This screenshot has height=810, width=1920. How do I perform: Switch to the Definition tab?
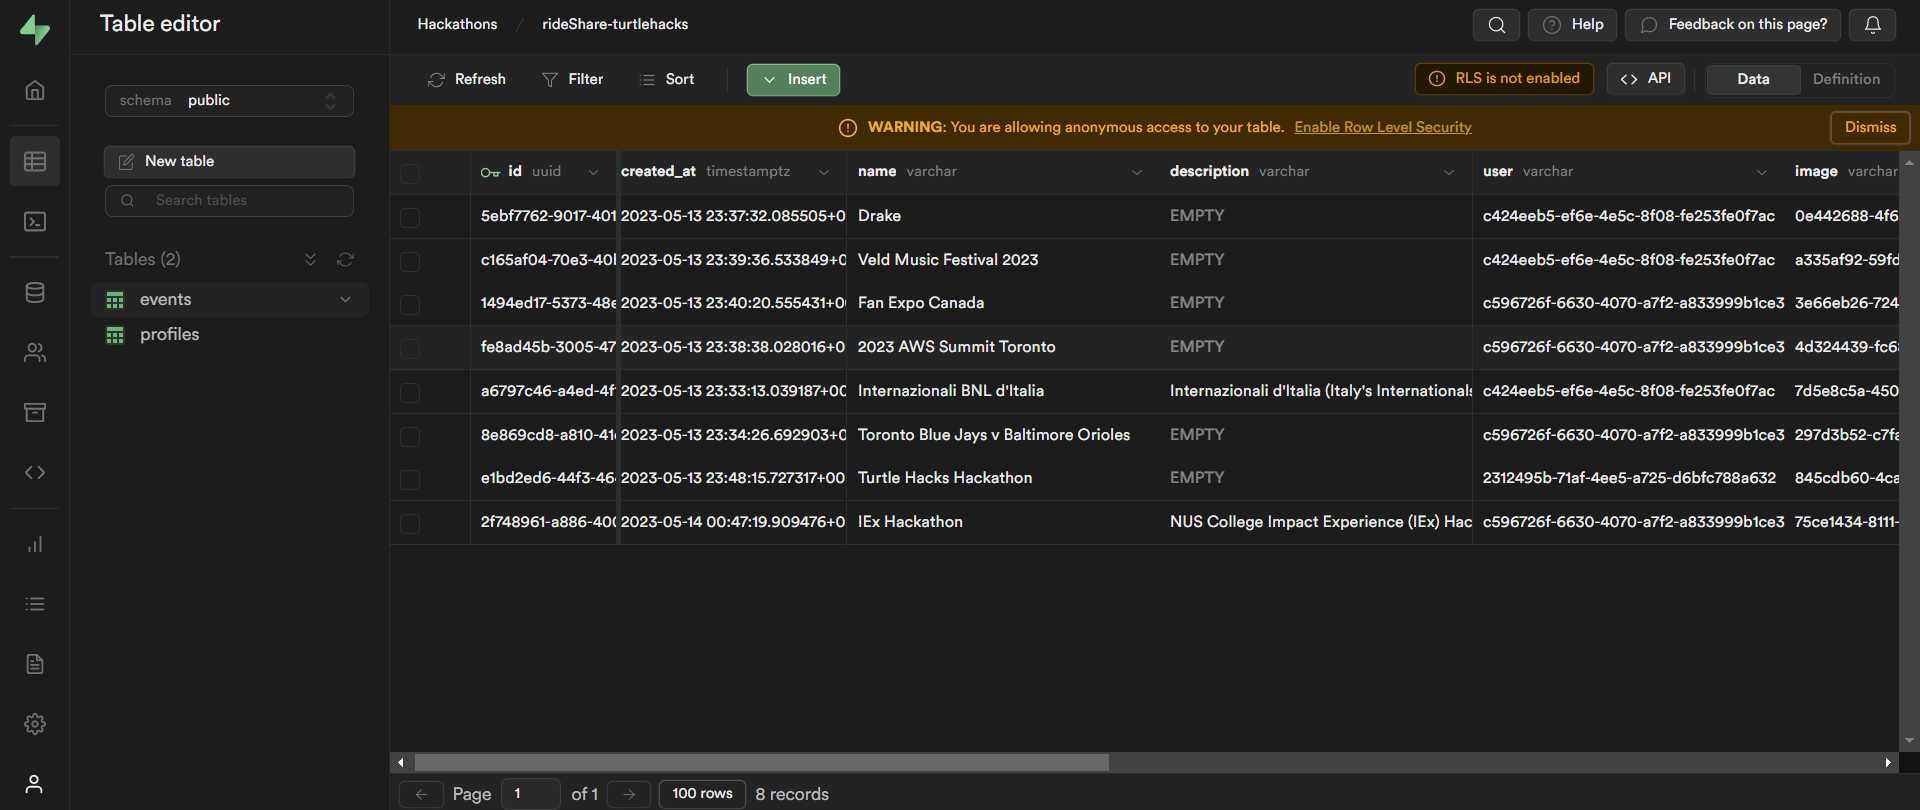1846,79
